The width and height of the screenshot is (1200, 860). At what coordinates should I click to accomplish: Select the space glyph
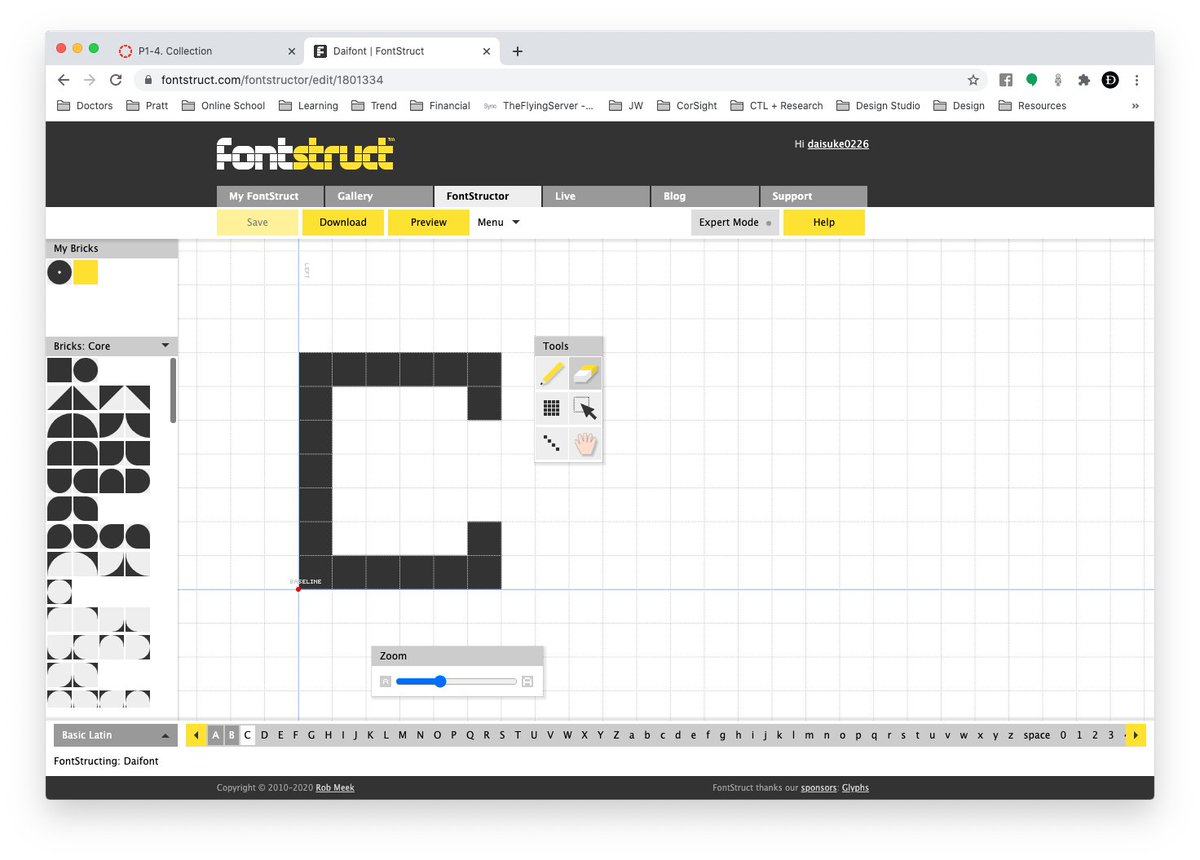pos(1037,735)
